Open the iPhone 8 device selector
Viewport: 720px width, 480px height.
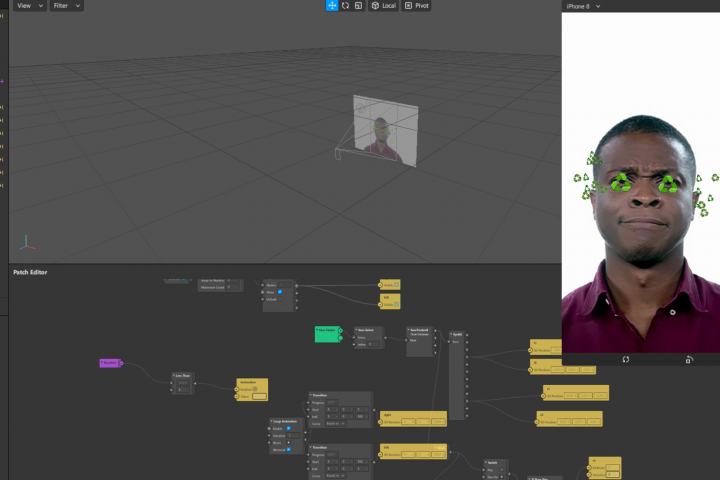pyautogui.click(x=583, y=6)
